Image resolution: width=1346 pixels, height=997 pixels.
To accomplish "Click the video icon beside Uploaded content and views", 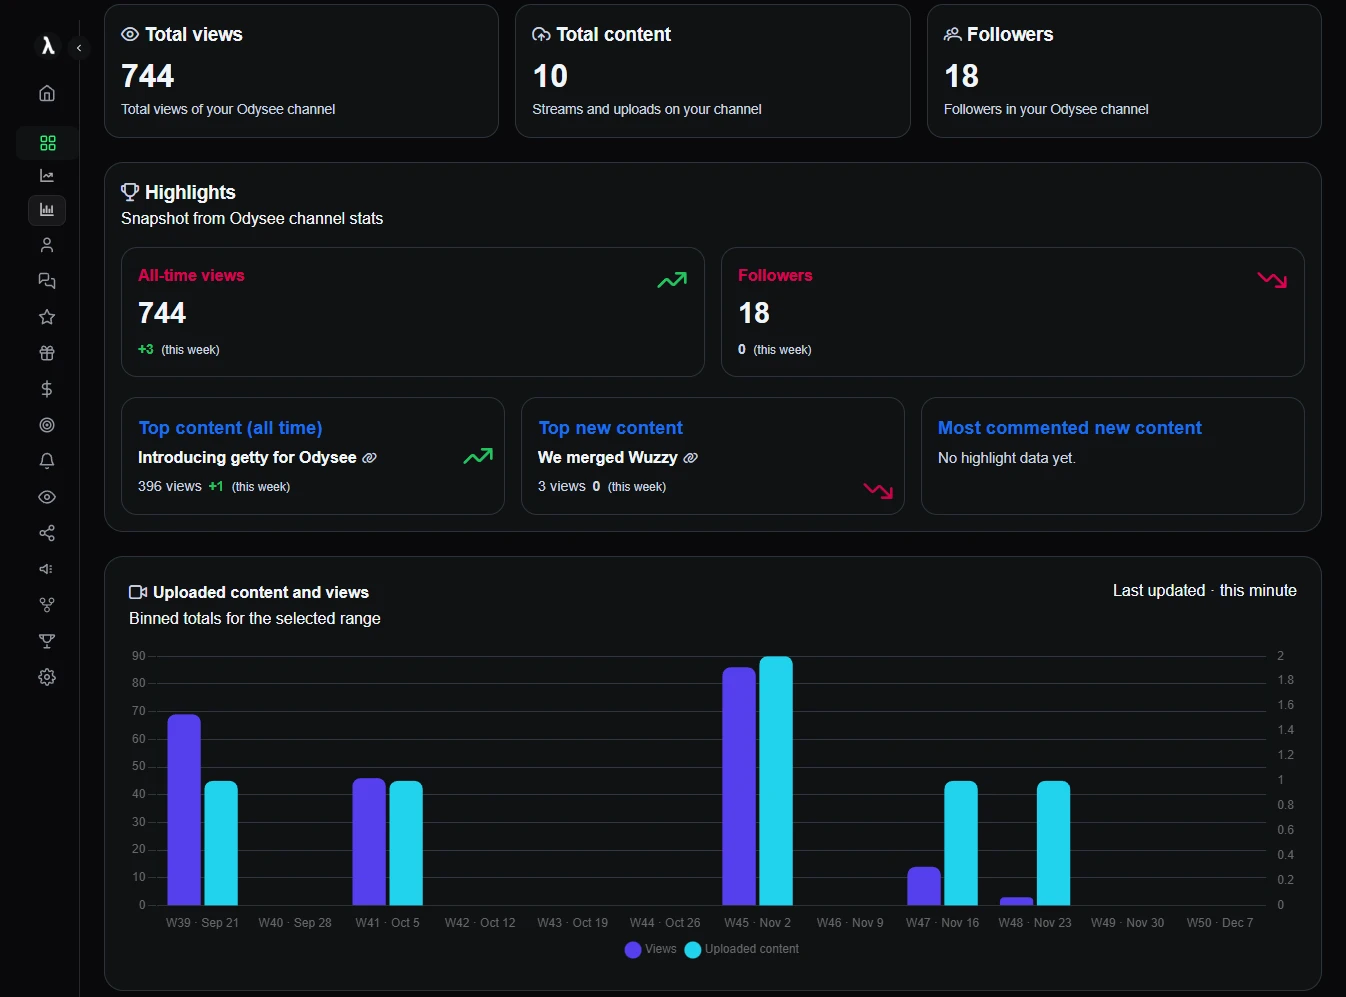I will [x=138, y=592].
